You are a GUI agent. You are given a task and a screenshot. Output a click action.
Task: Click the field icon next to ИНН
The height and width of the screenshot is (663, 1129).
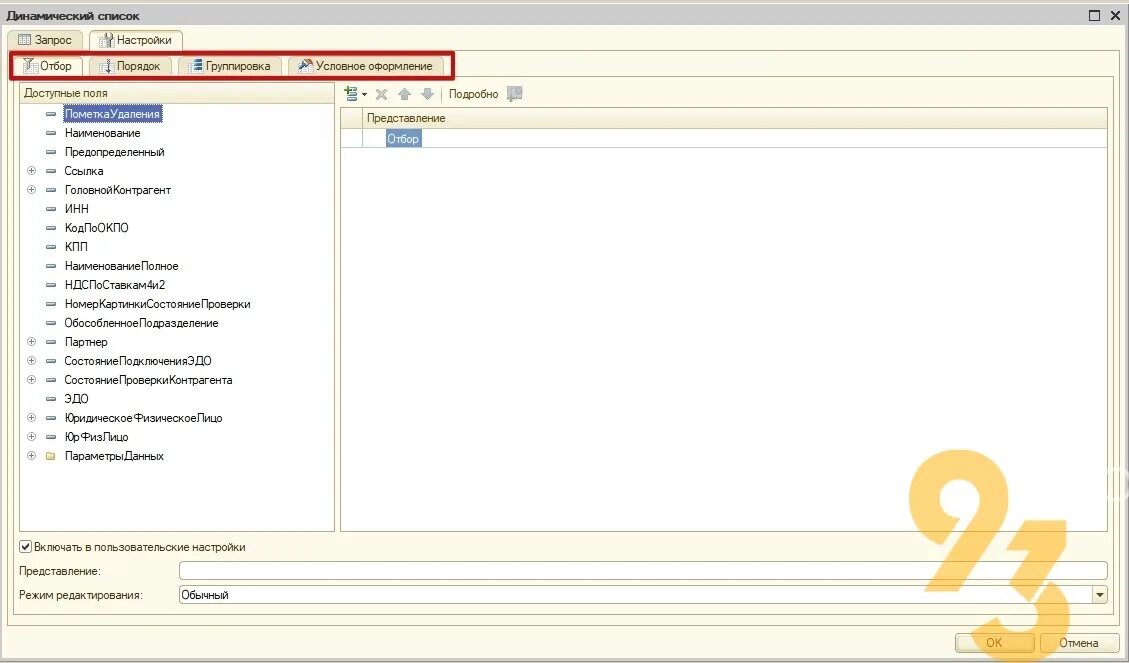click(50, 209)
